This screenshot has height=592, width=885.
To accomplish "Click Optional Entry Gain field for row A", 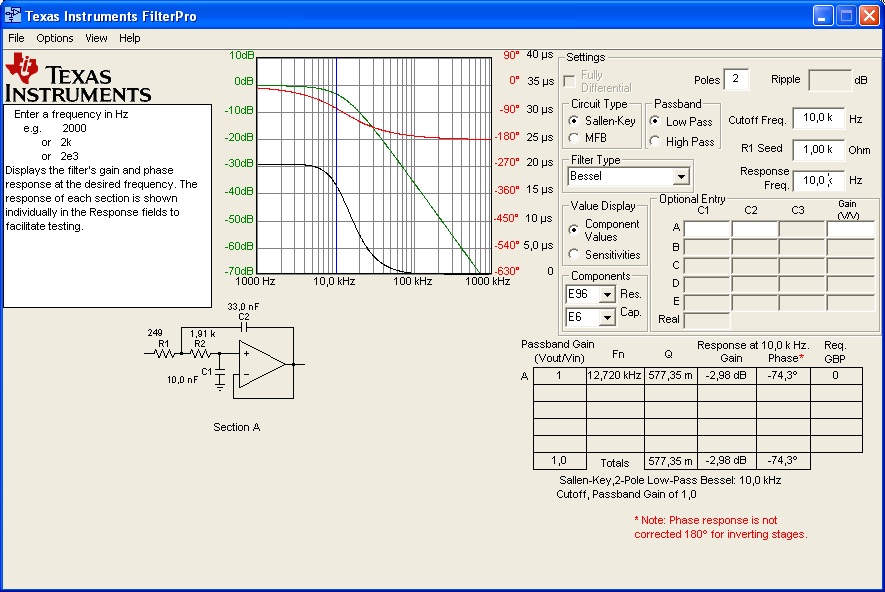I will coord(851,229).
